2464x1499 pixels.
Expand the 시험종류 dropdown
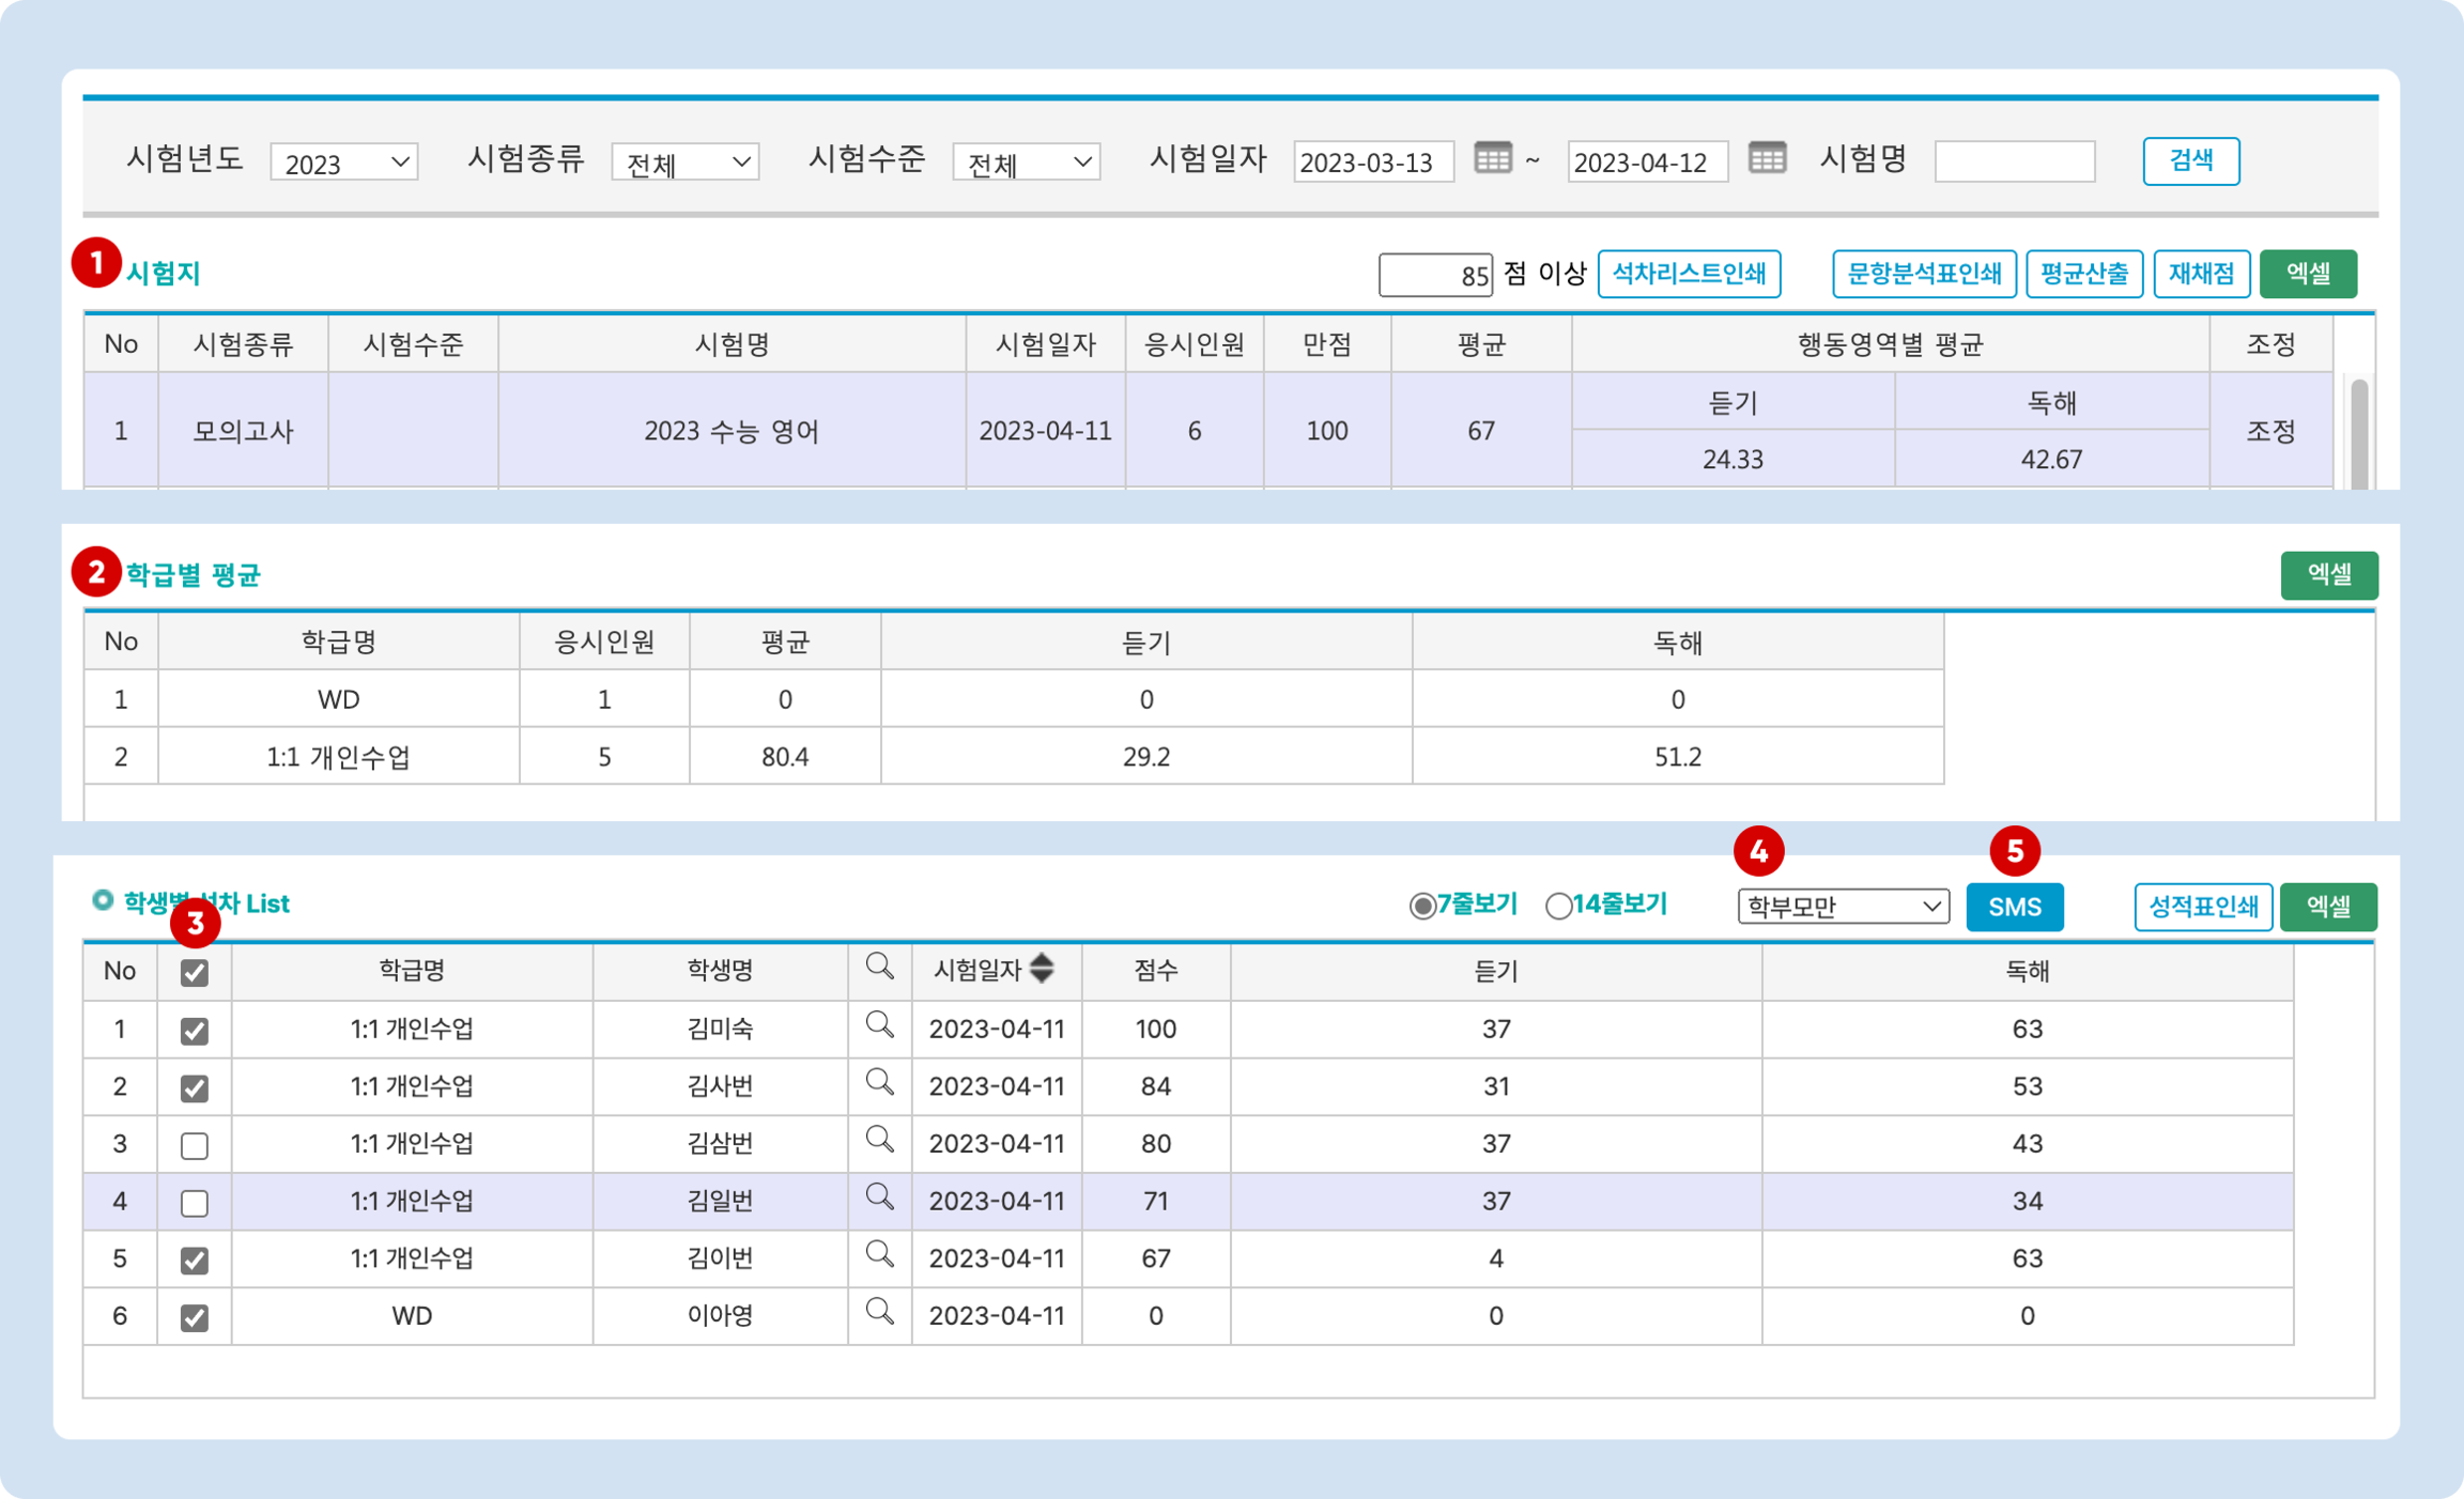[685, 162]
